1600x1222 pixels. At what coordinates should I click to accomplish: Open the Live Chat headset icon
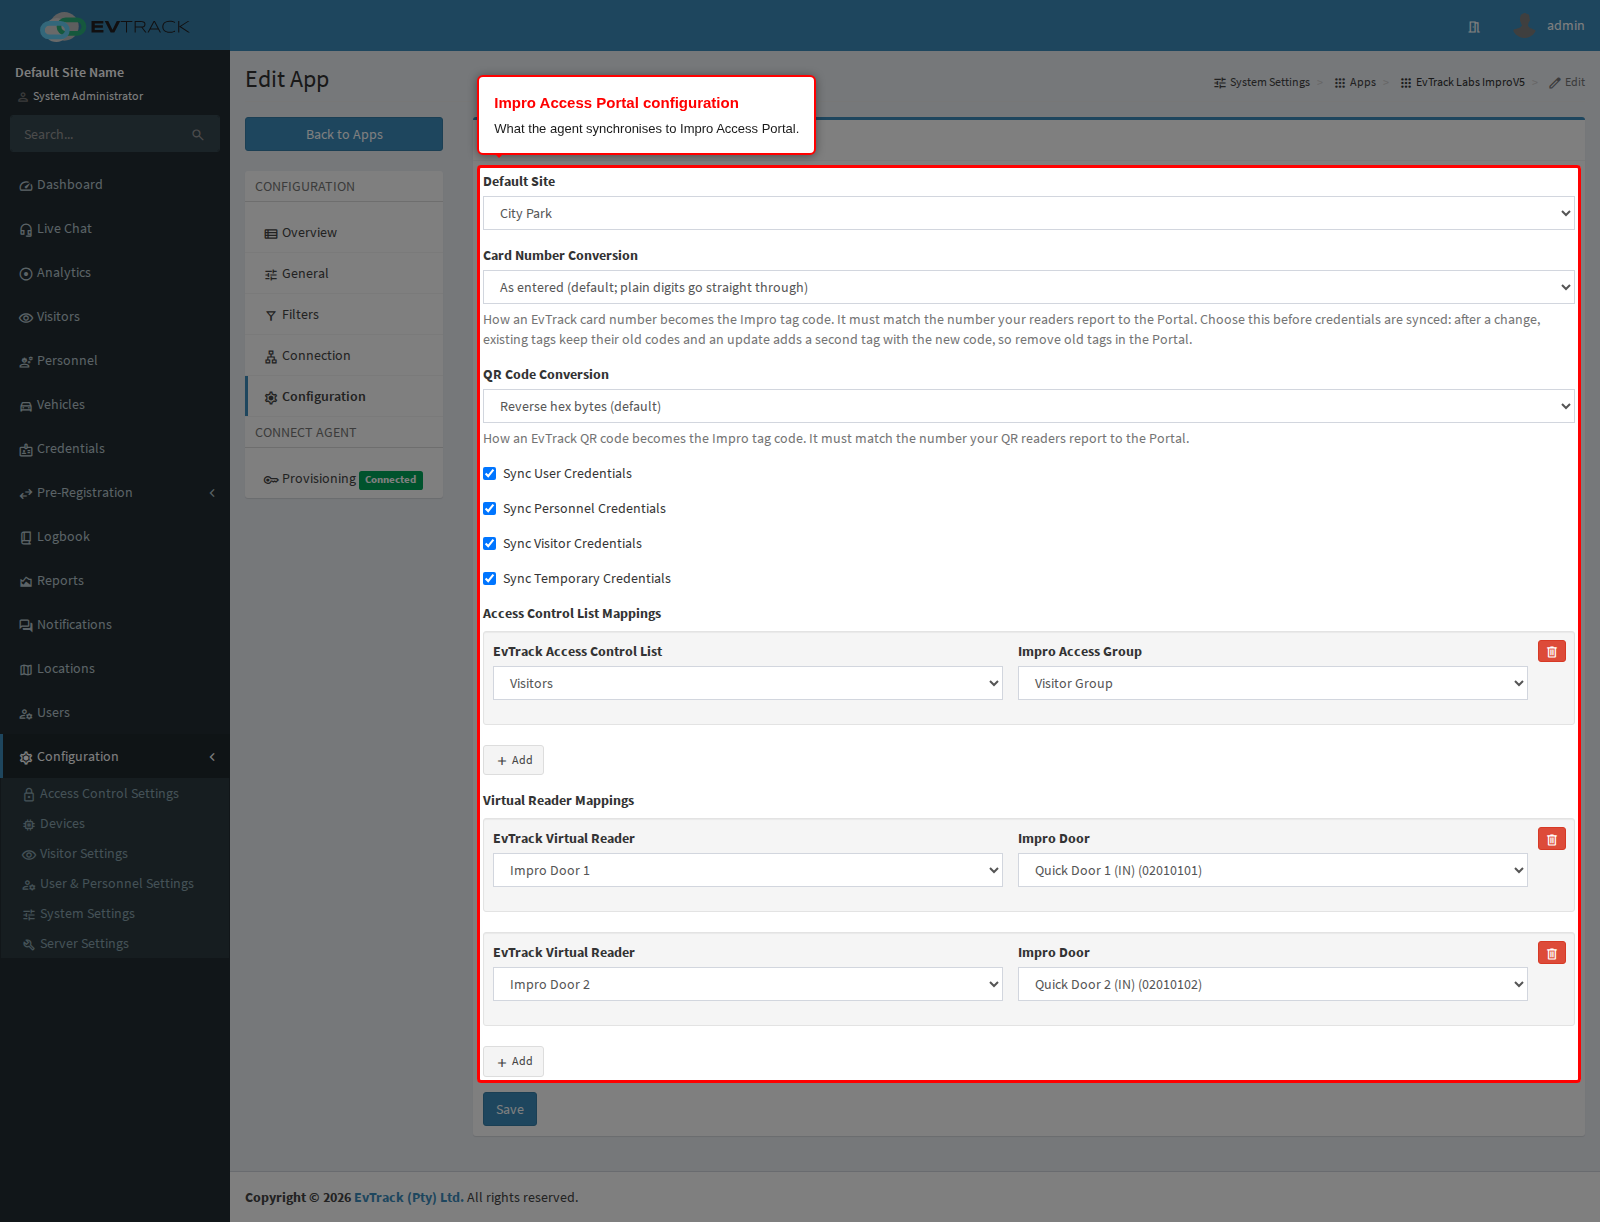(26, 230)
